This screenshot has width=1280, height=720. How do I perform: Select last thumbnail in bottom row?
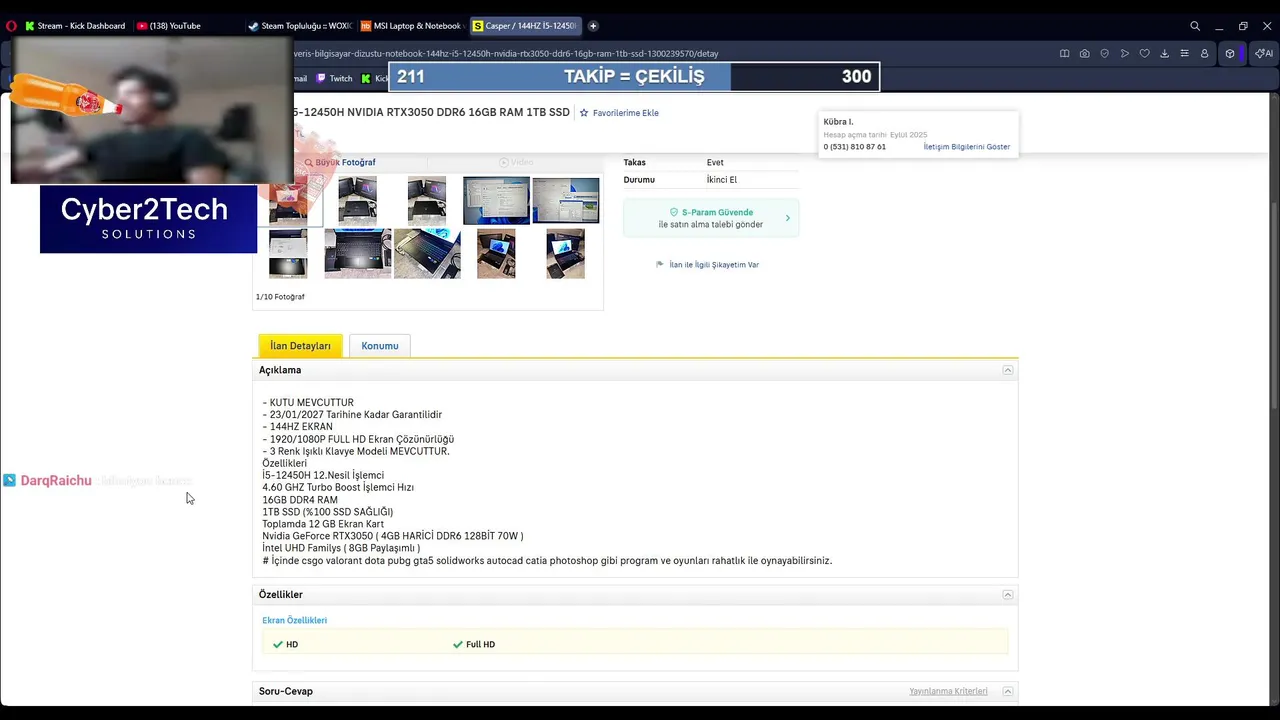566,253
